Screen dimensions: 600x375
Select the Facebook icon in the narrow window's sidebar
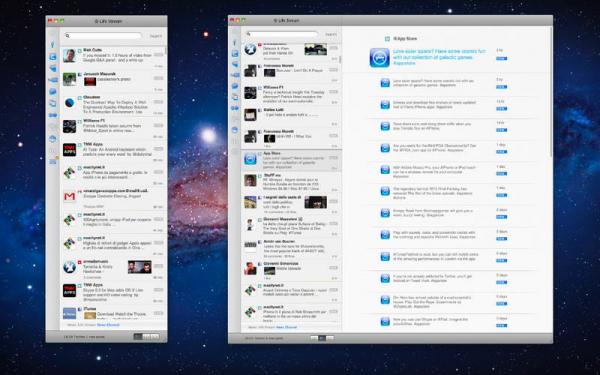tap(53, 45)
